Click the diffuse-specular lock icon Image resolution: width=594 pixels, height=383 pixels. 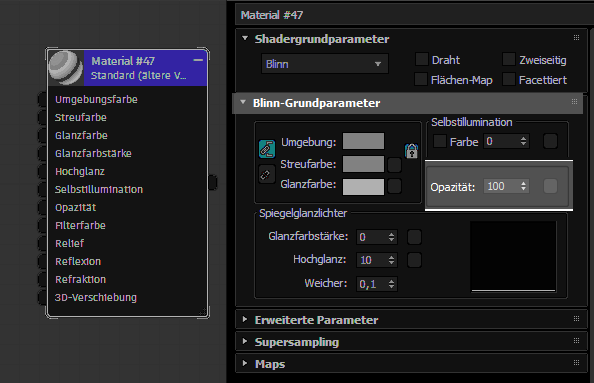[267, 174]
